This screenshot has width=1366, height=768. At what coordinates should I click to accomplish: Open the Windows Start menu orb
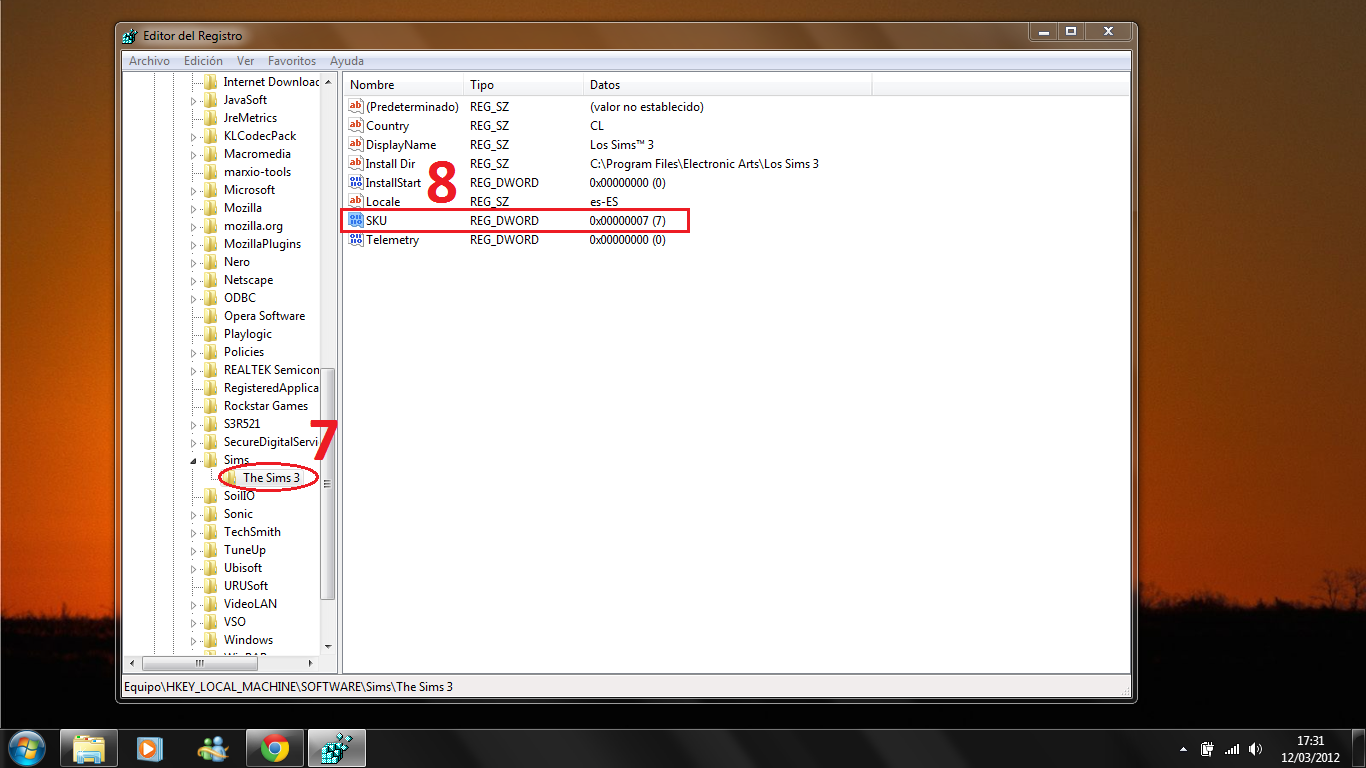27,748
